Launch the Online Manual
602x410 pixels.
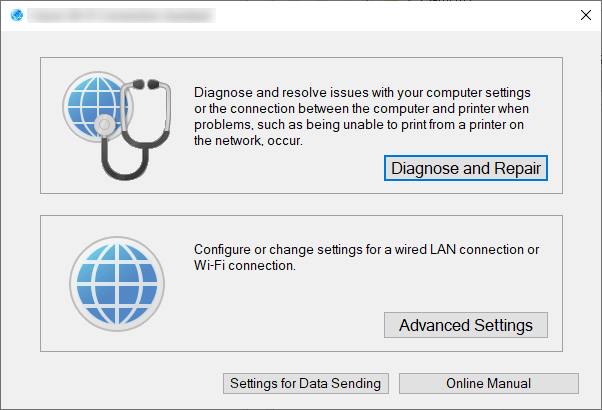coord(488,383)
